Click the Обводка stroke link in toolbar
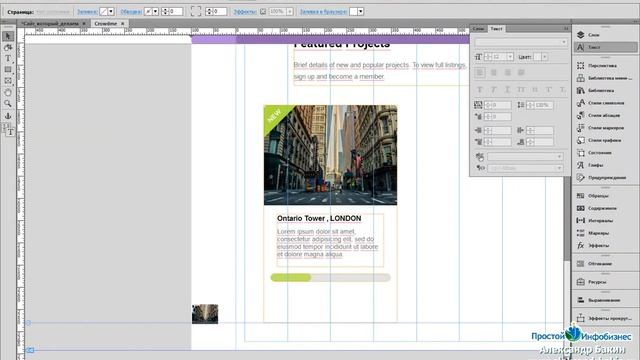 (131, 12)
